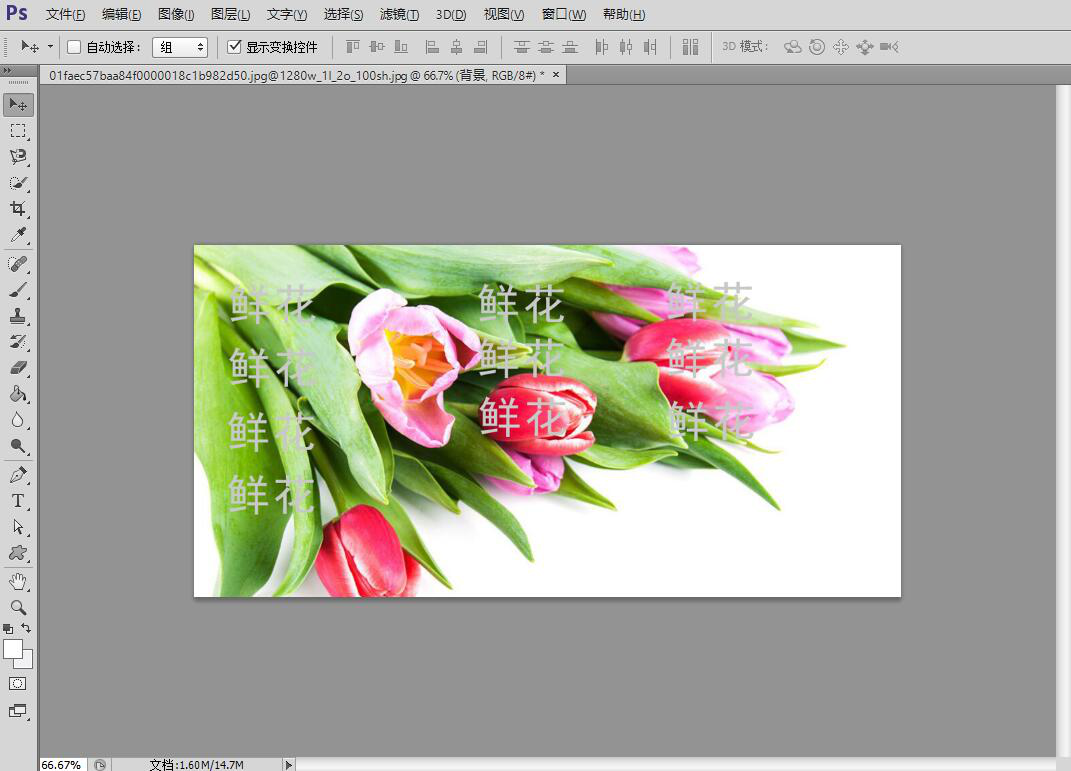Choose the Hand tool
This screenshot has width=1071, height=771.
18,581
